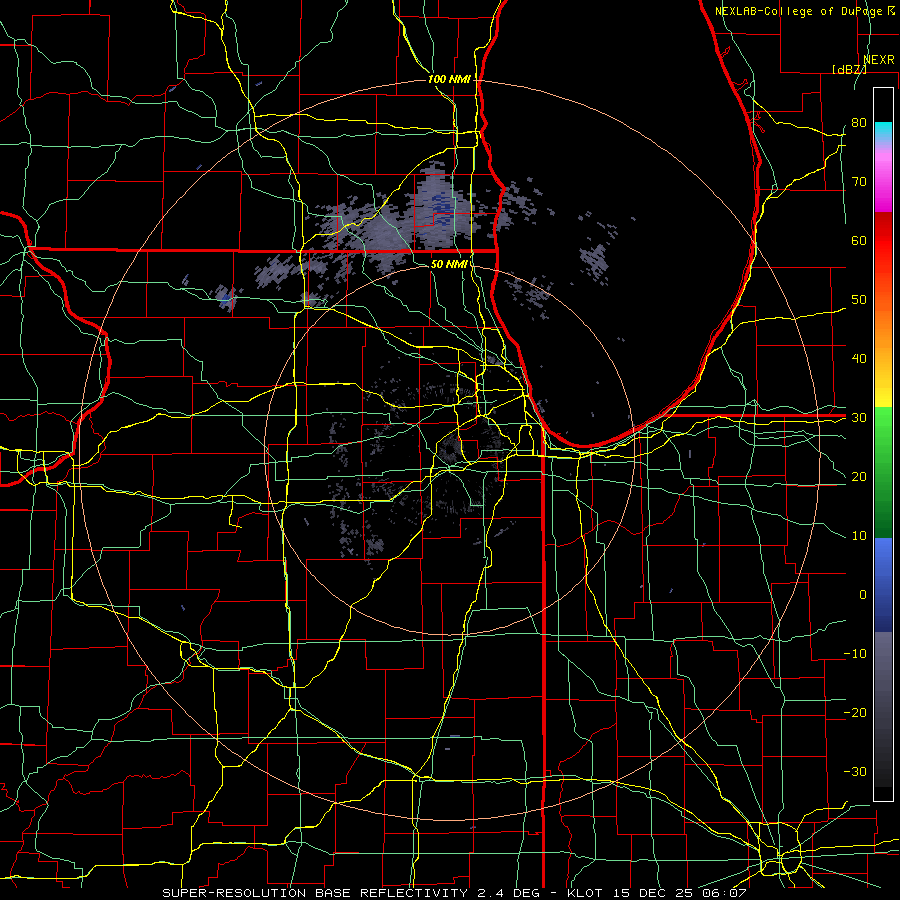Viewport: 900px width, 900px height.
Task: Click the 20 value on the dBZ scale
Action: click(859, 476)
